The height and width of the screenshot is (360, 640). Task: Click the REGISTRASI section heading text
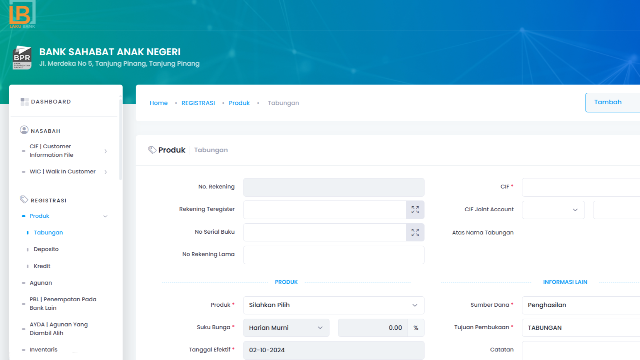point(49,200)
